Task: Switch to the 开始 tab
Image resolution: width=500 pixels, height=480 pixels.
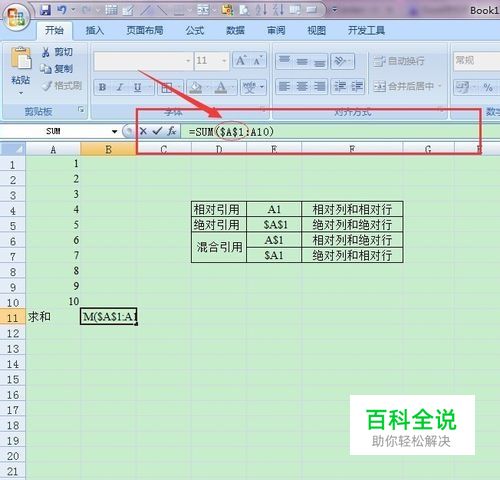Action: pyautogui.click(x=54, y=30)
